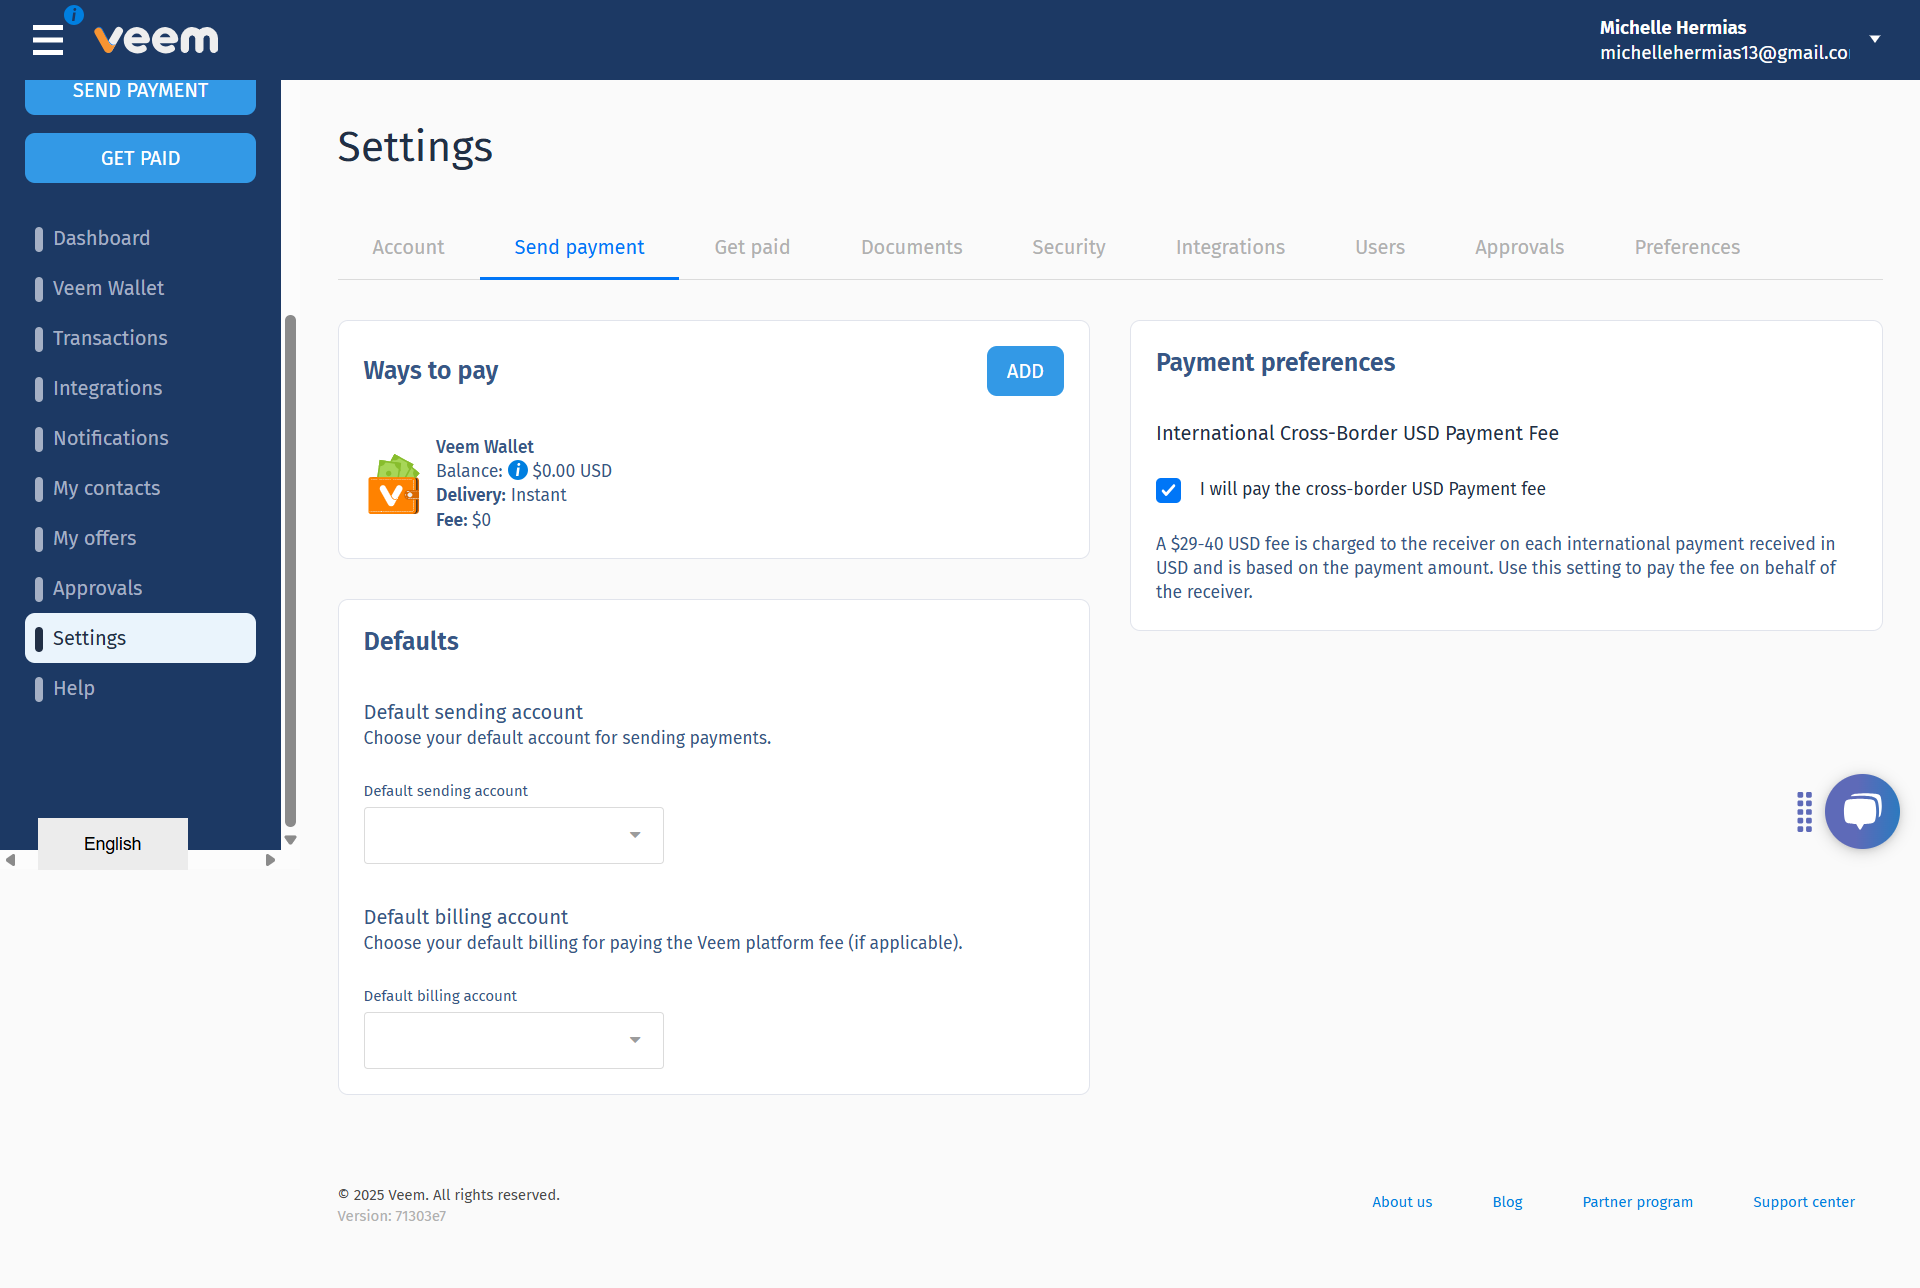This screenshot has height=1288, width=1920.
Task: Open the Support center link
Action: click(x=1803, y=1202)
